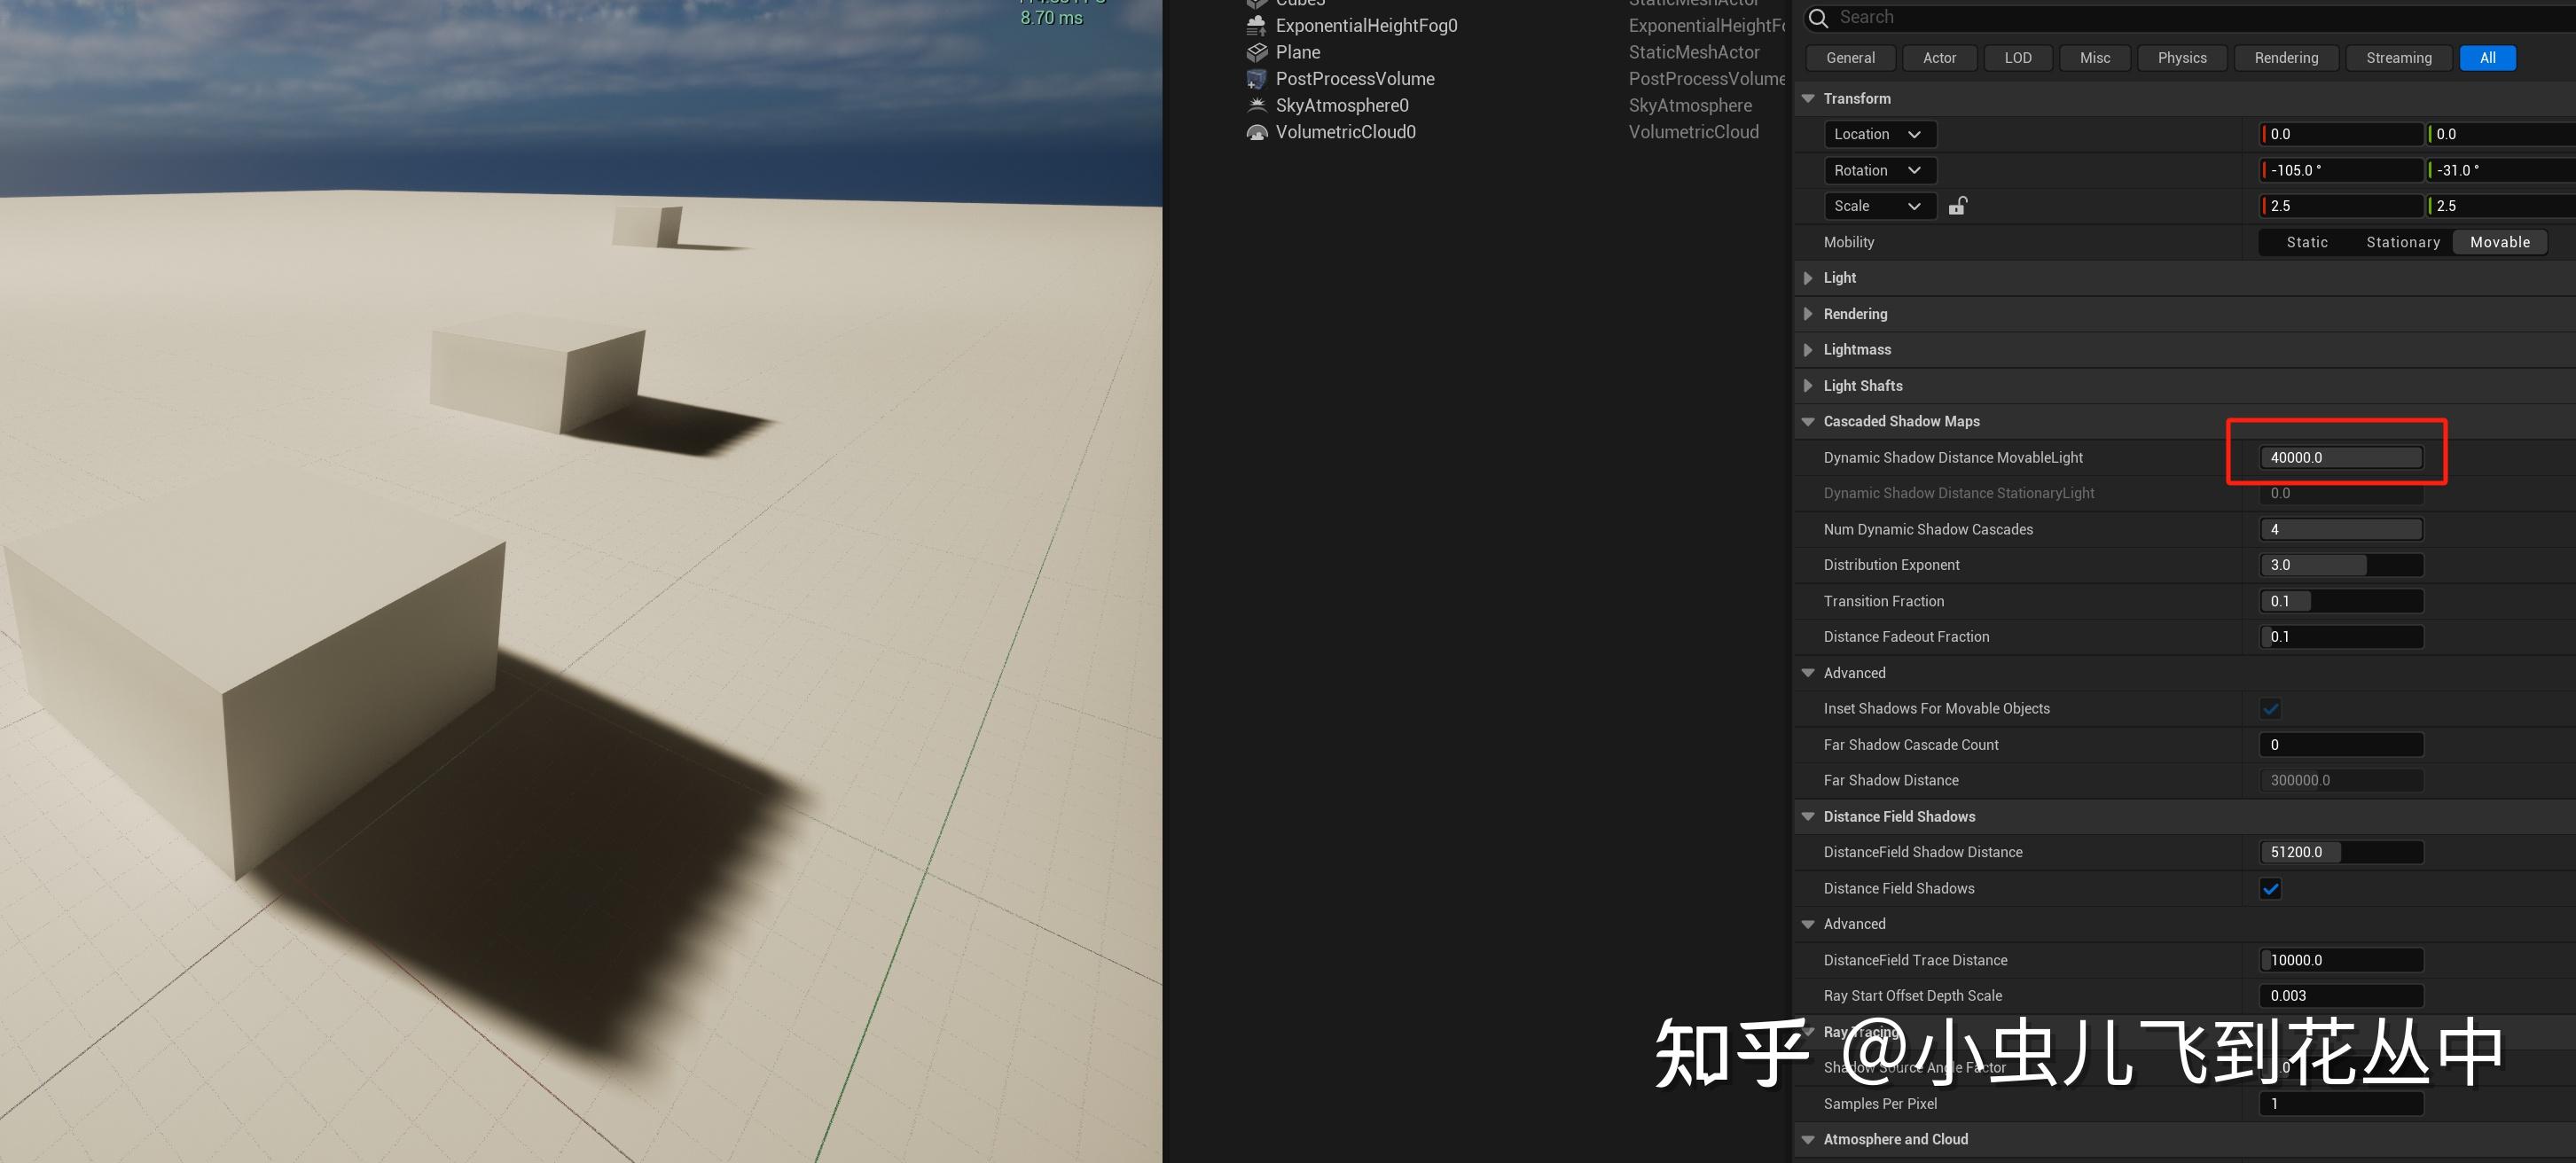Viewport: 2576px width, 1163px height.
Task: Click the Distribution Exponent slider field
Action: (2341, 565)
